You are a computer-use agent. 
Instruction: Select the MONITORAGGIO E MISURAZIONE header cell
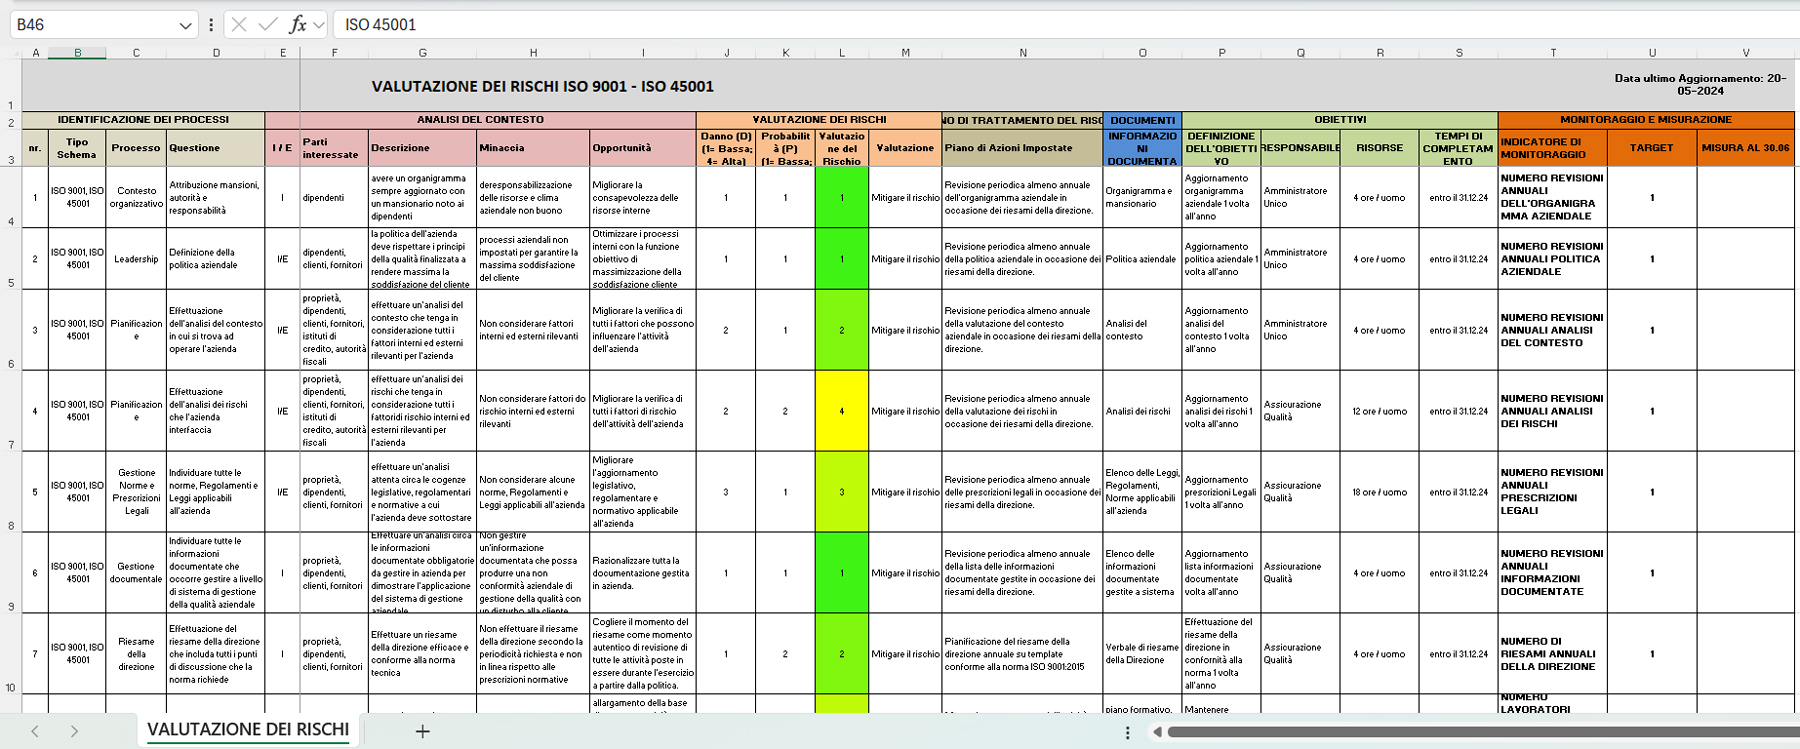1645,120
